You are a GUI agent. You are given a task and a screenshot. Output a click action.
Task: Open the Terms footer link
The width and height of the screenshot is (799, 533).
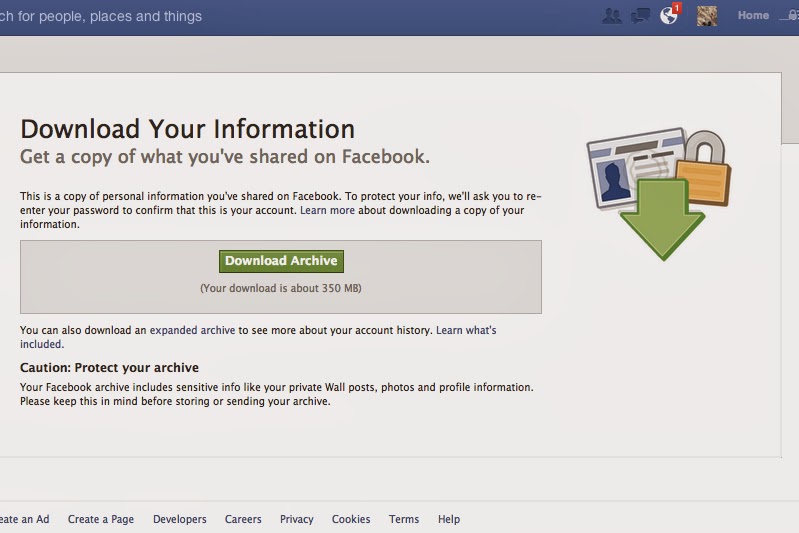click(x=404, y=519)
